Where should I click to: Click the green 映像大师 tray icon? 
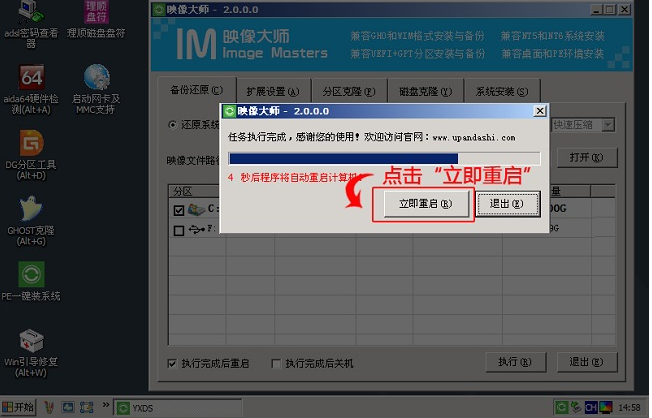[561, 408]
